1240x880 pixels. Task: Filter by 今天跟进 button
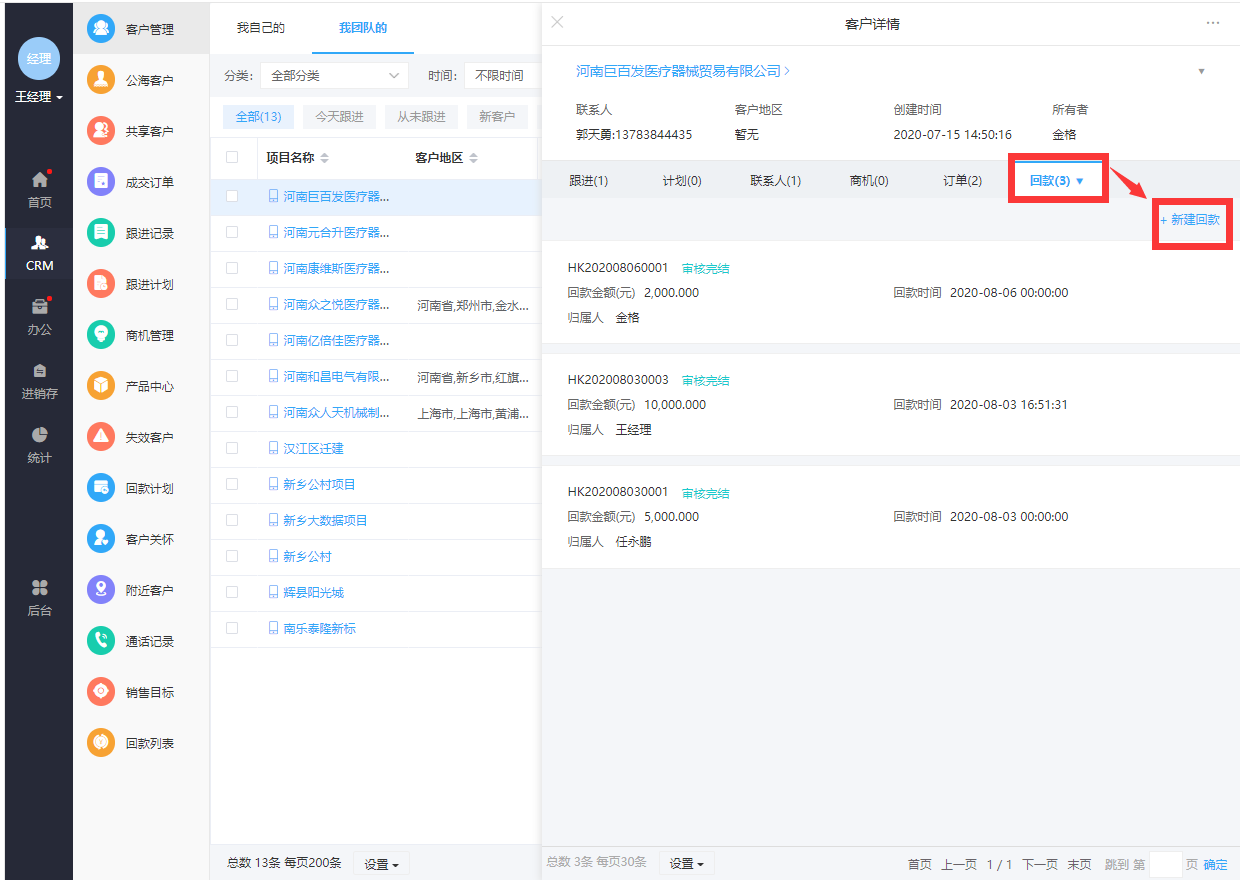pyautogui.click(x=339, y=117)
